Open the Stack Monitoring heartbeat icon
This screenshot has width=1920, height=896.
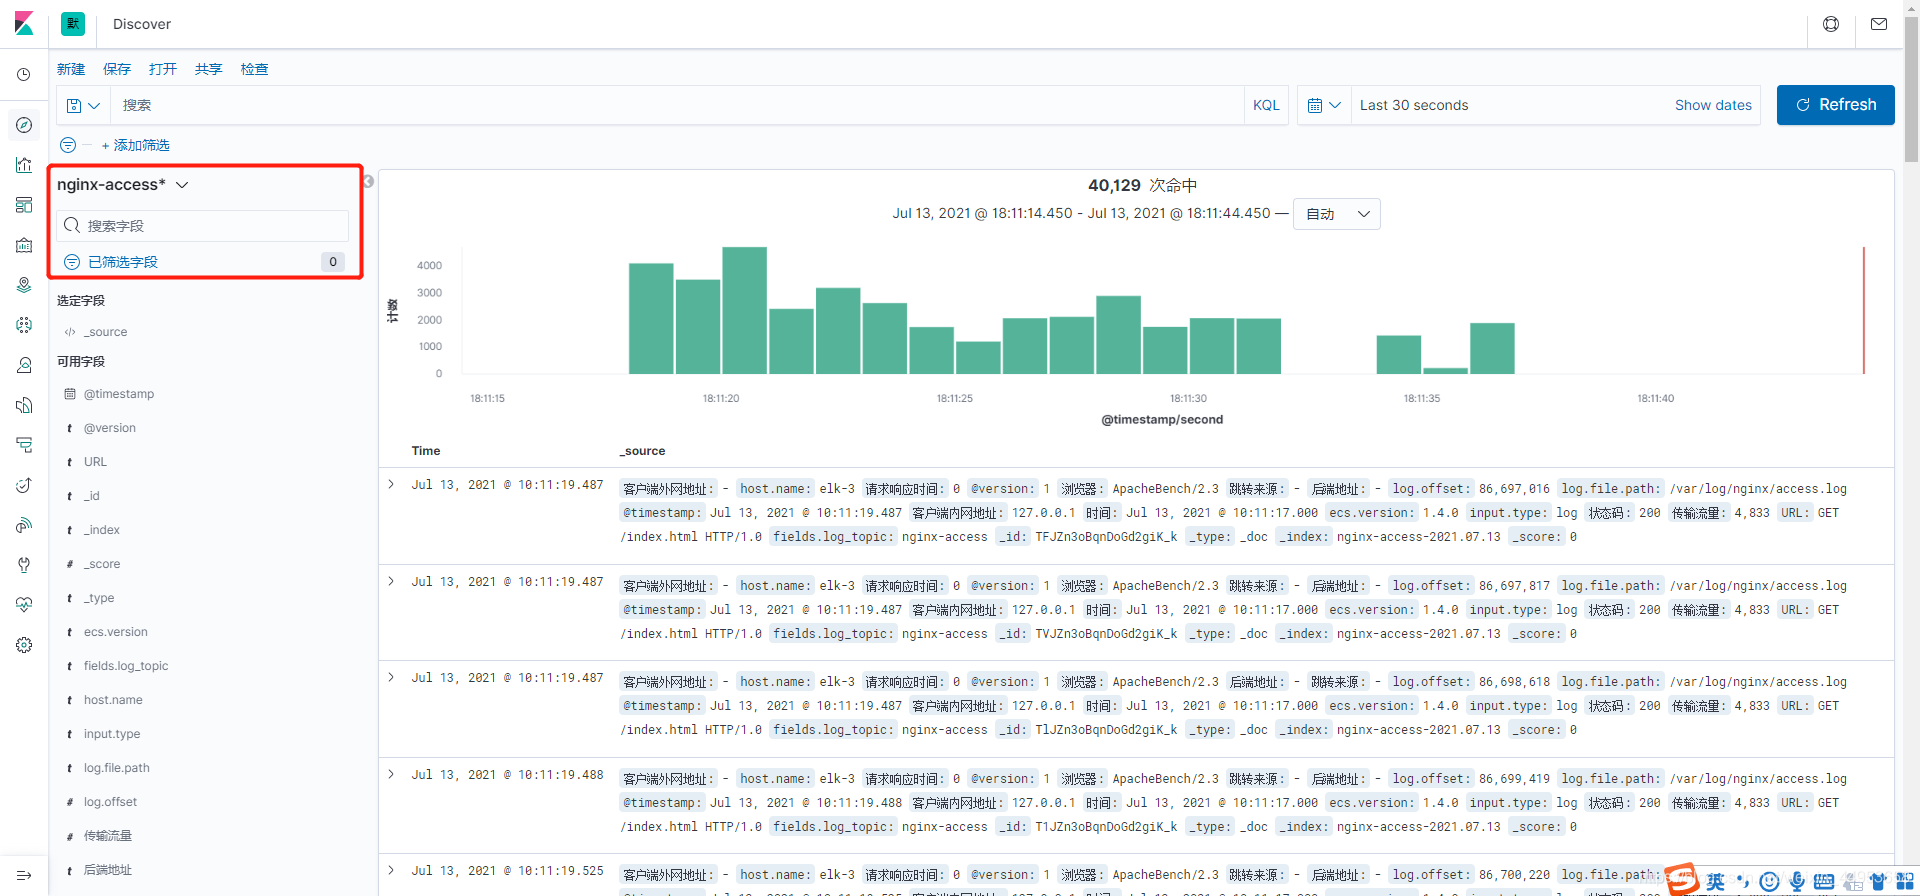click(24, 605)
